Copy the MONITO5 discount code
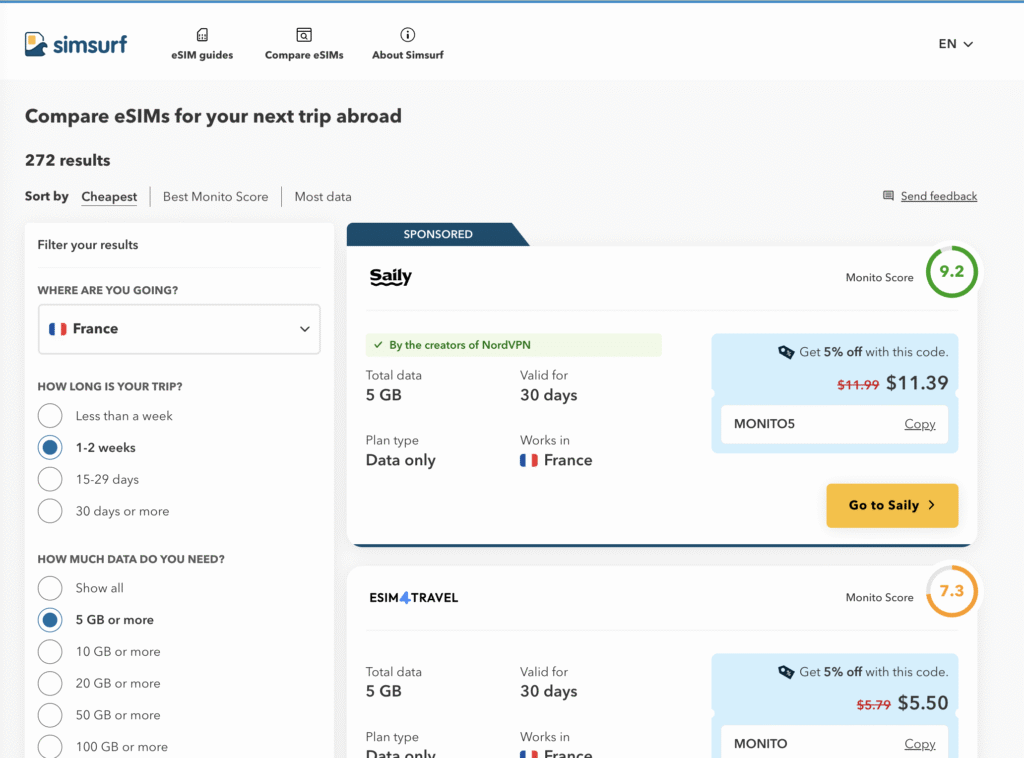Screen dimensions: 1024x758 [920, 424]
